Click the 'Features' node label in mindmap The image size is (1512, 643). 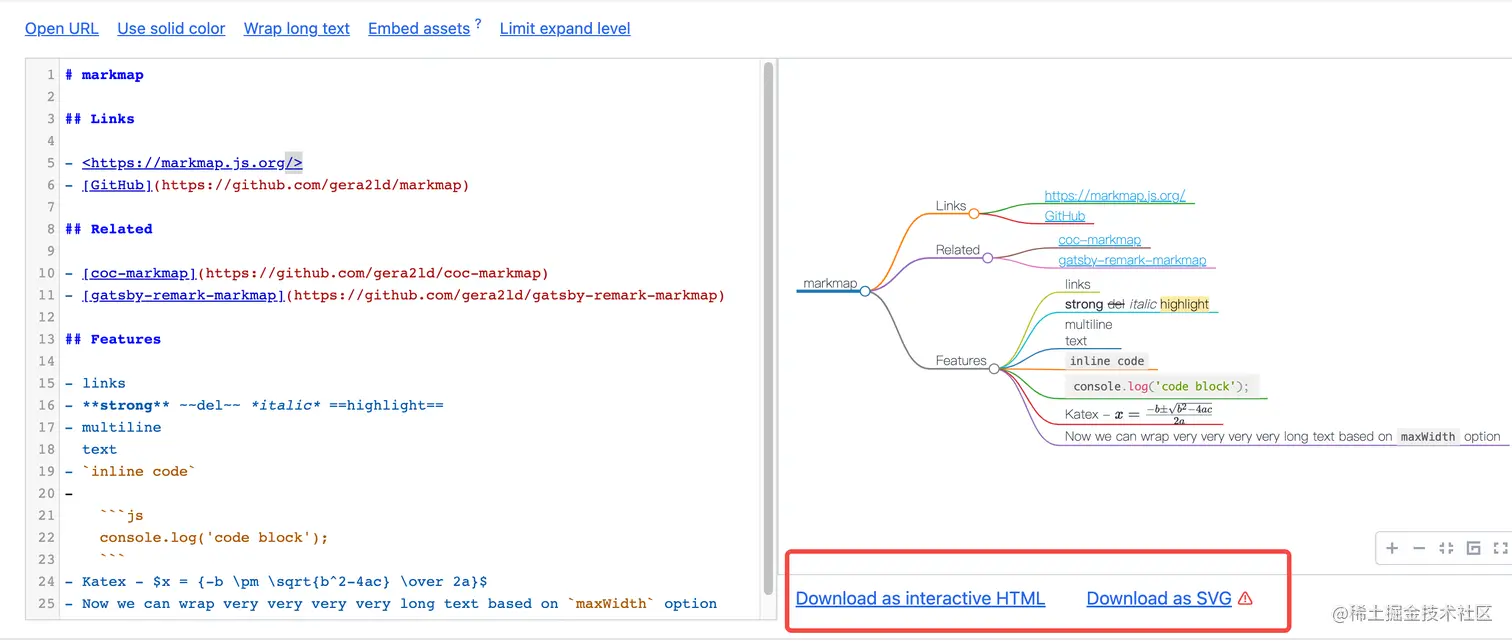[x=961, y=360]
